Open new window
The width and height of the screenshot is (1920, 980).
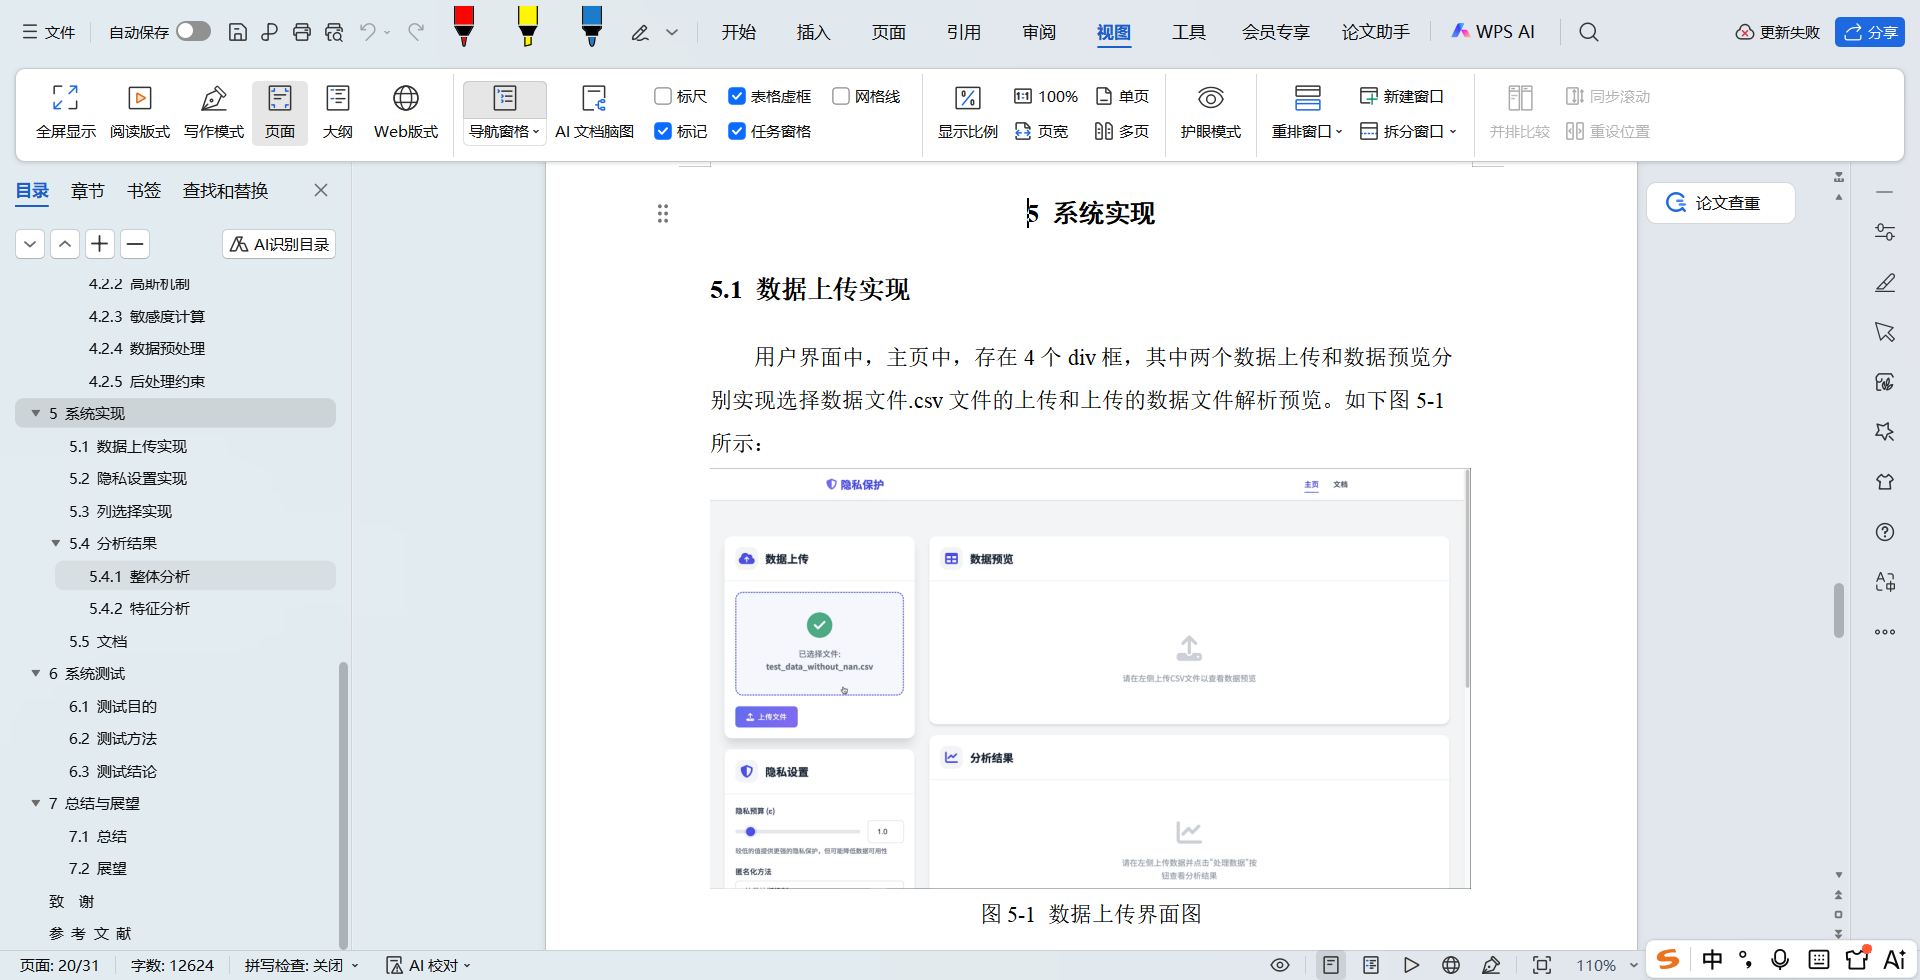coord(1402,96)
